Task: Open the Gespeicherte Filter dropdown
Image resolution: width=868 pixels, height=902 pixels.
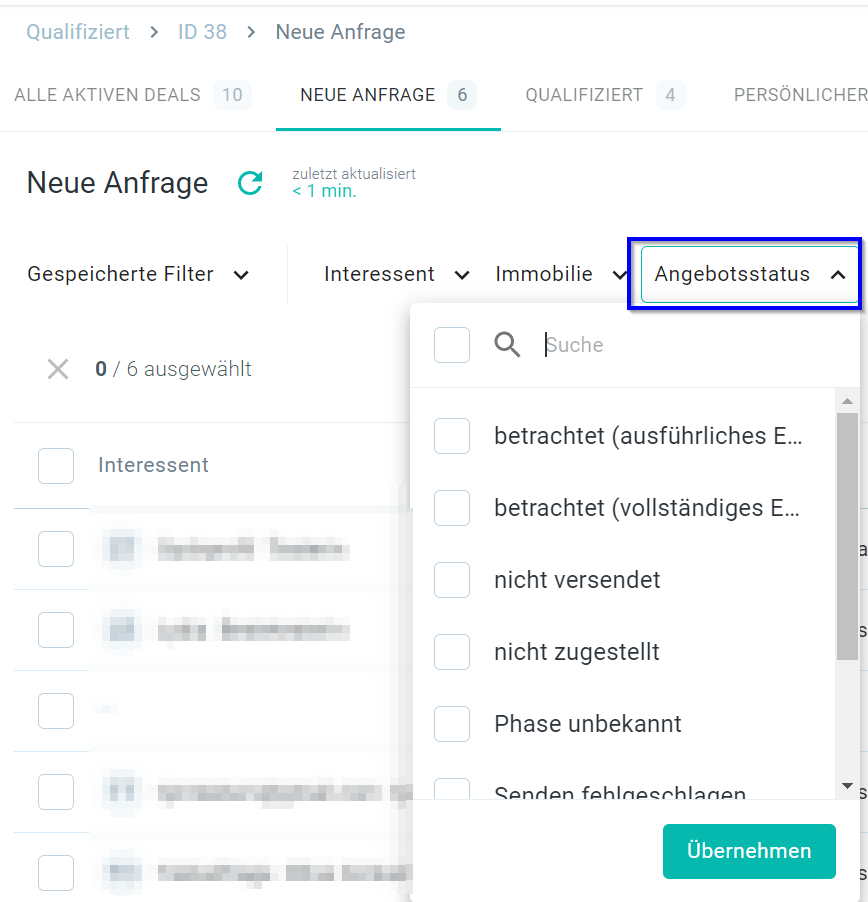Action: pyautogui.click(x=138, y=274)
